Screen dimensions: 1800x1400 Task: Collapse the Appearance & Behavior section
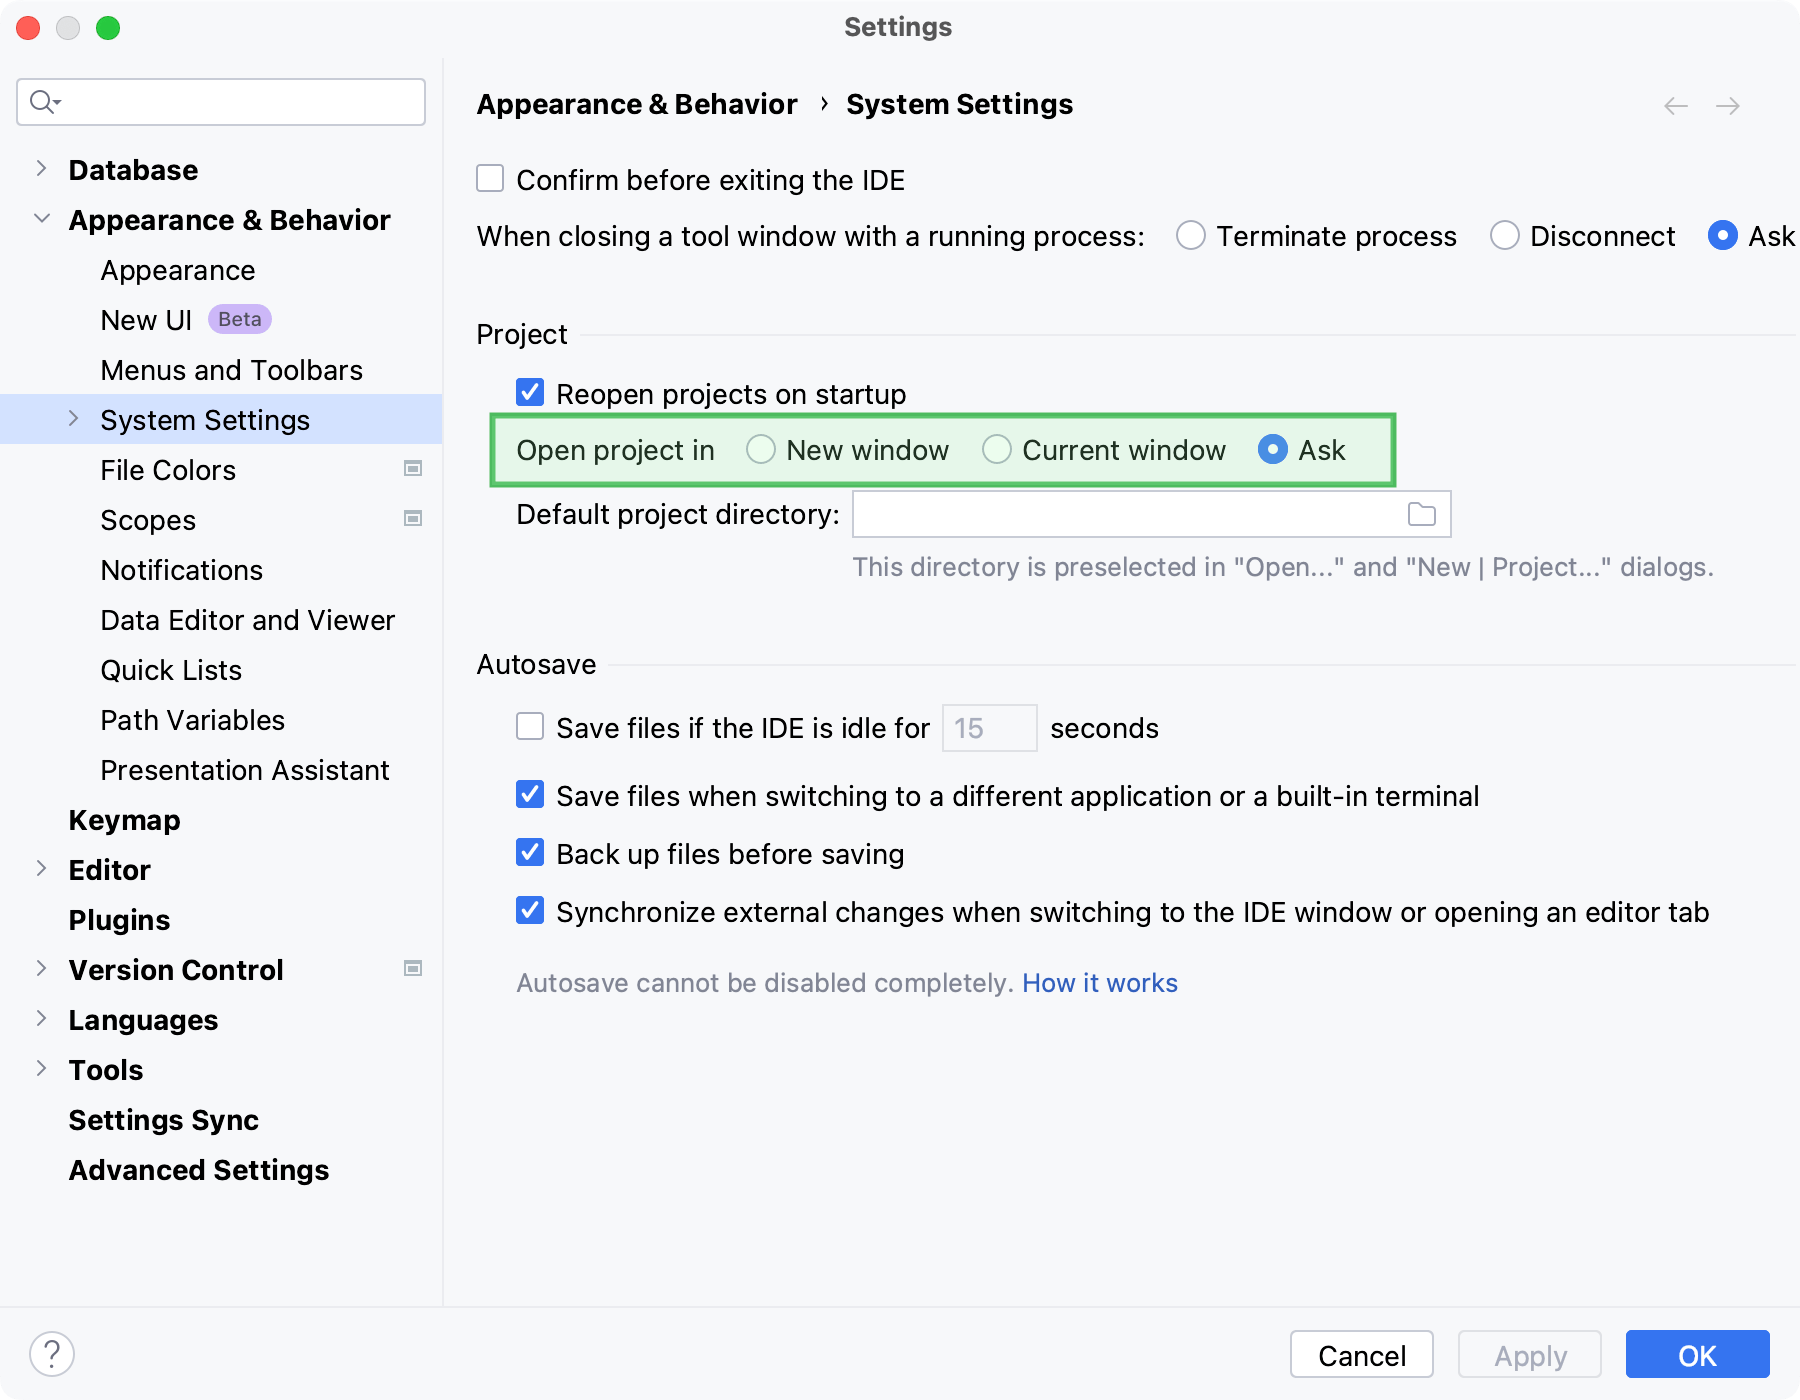[x=42, y=218]
